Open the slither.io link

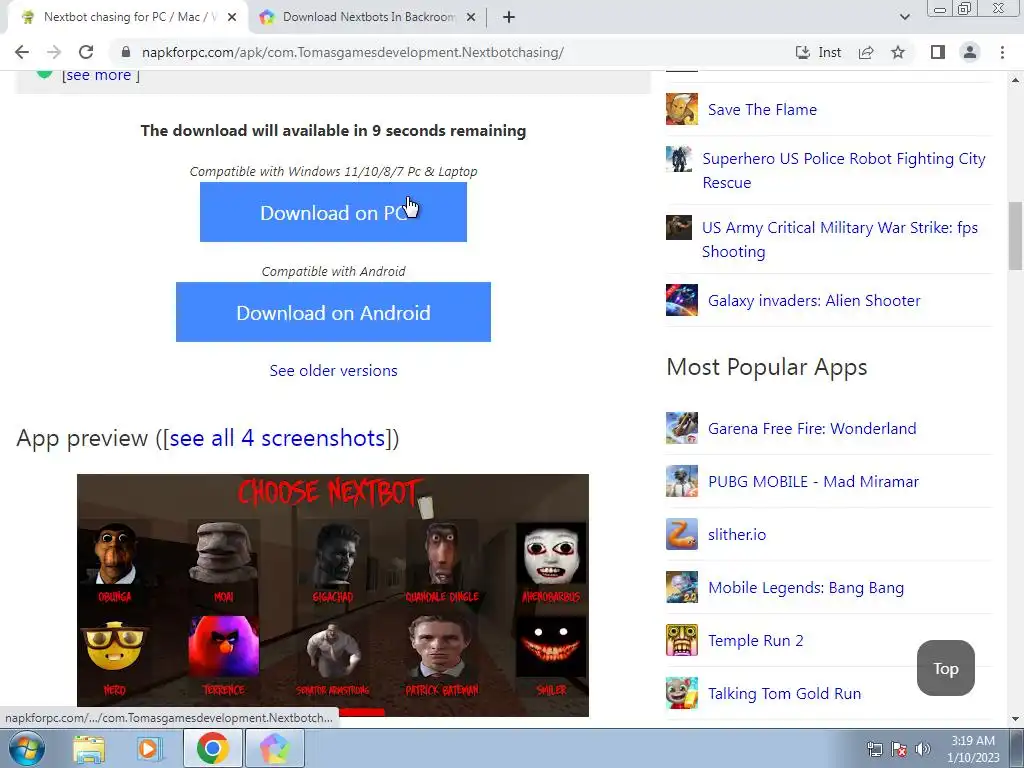click(737, 534)
